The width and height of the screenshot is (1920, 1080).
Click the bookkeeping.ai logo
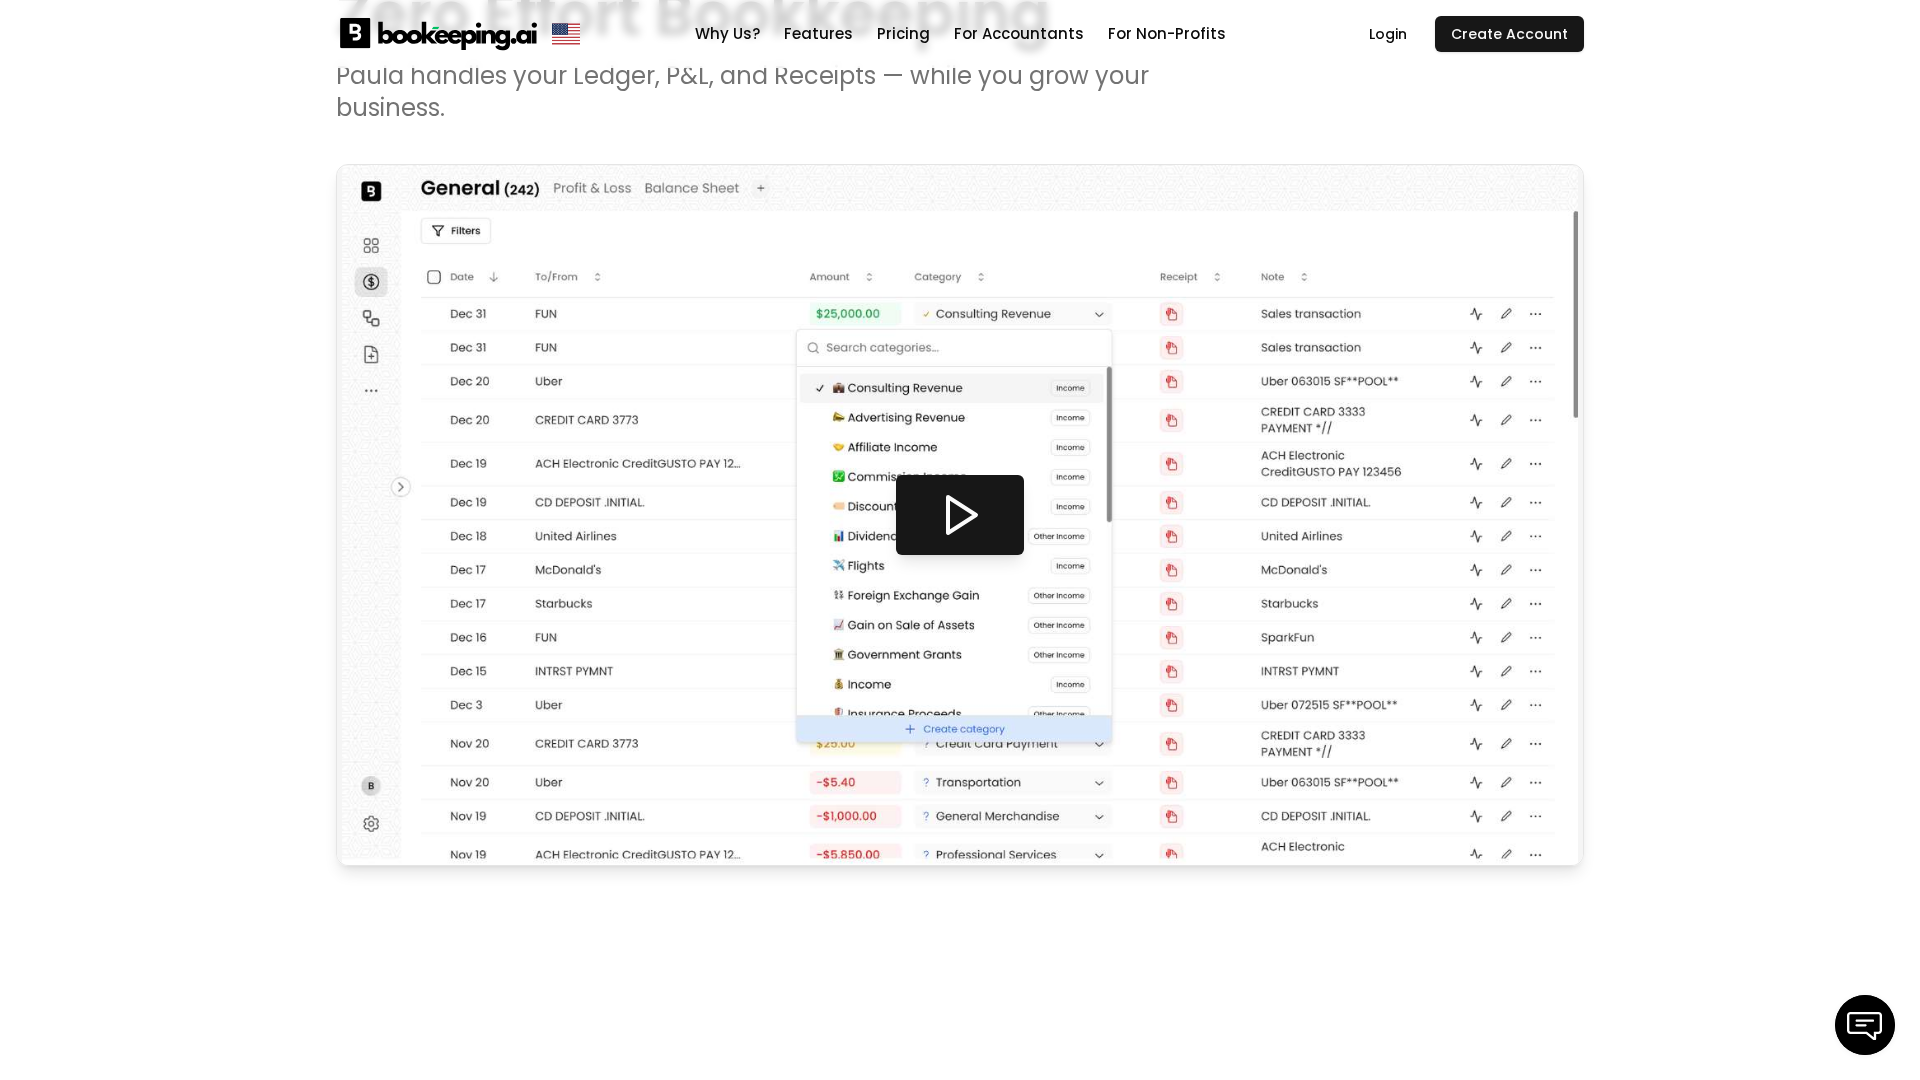point(438,34)
